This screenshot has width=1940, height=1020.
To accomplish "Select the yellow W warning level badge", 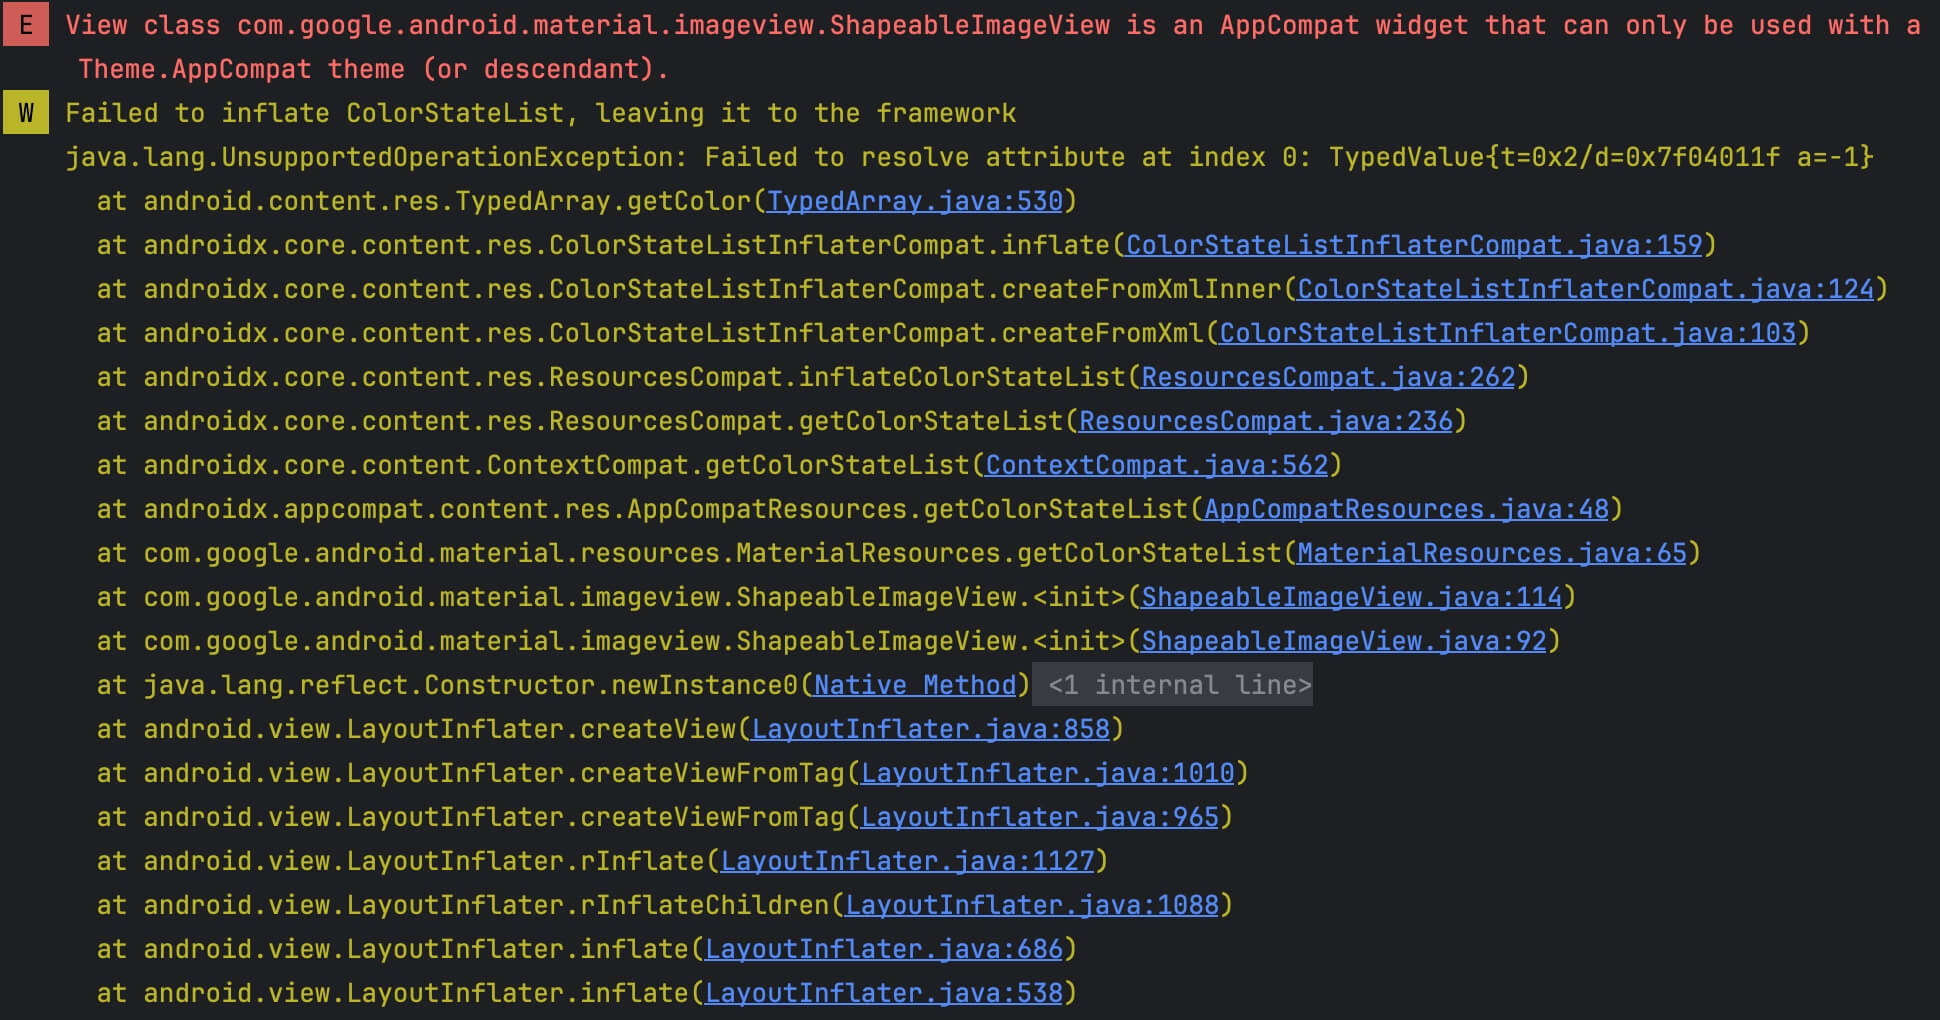I will pyautogui.click(x=26, y=113).
